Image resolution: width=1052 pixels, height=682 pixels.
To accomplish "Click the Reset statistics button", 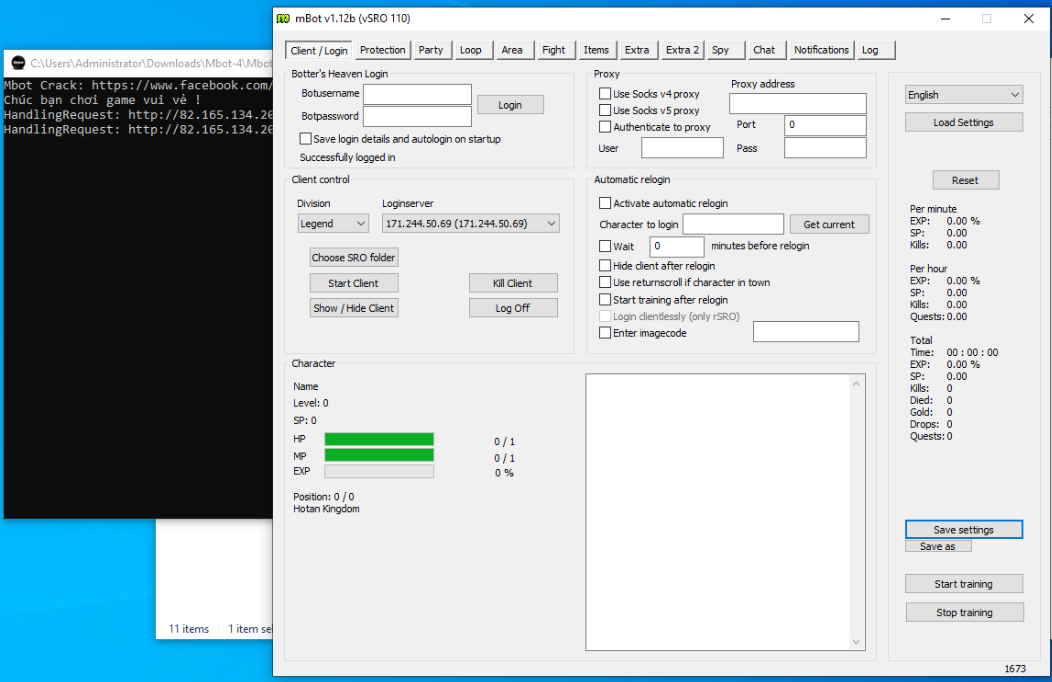I will click(x=965, y=180).
